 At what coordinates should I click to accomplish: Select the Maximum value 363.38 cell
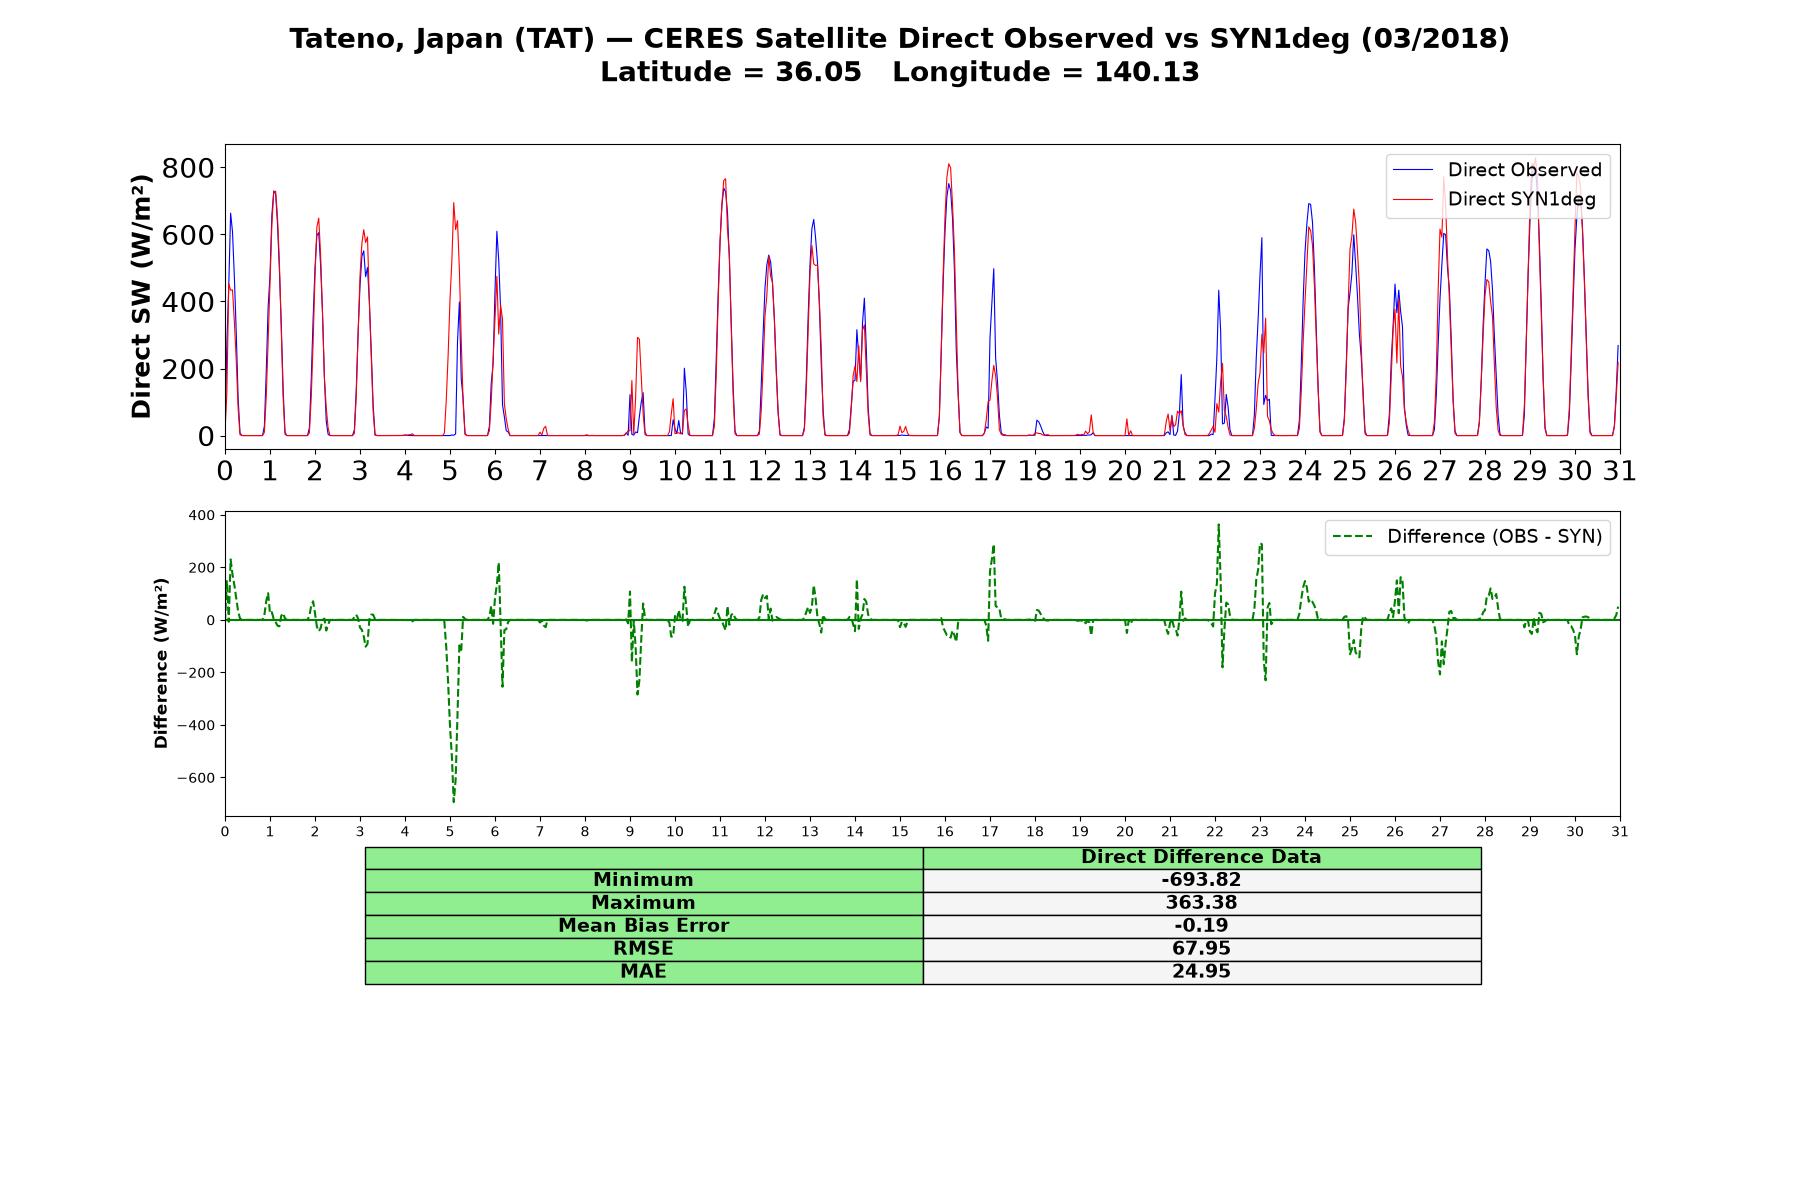click(x=1201, y=903)
